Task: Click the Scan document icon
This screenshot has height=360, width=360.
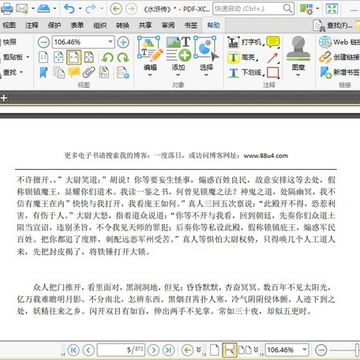Action: (44, 8)
